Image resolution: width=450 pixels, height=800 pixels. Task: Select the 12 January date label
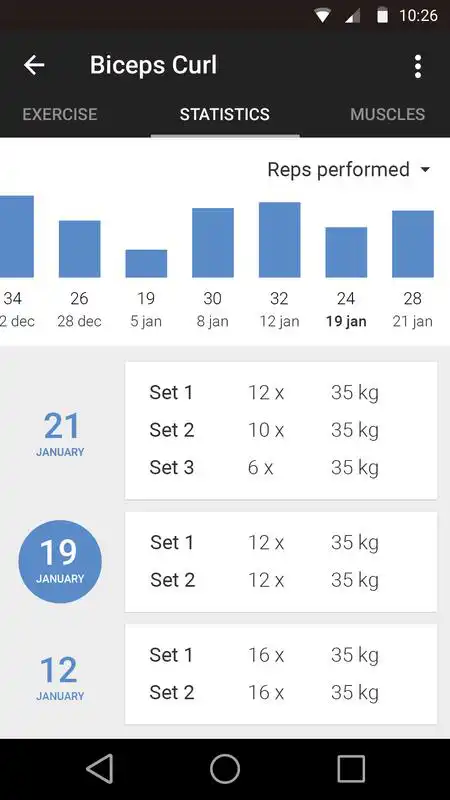coord(60,678)
